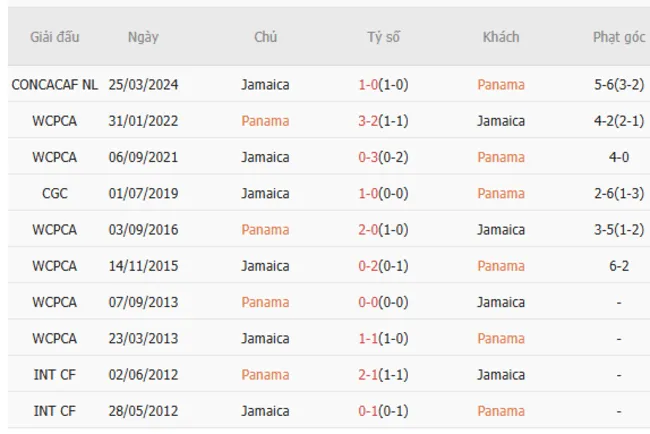The width and height of the screenshot is (650, 434).
Task: Open the 0-1(0-1) score from 28/05/2012
Action: pos(383,411)
